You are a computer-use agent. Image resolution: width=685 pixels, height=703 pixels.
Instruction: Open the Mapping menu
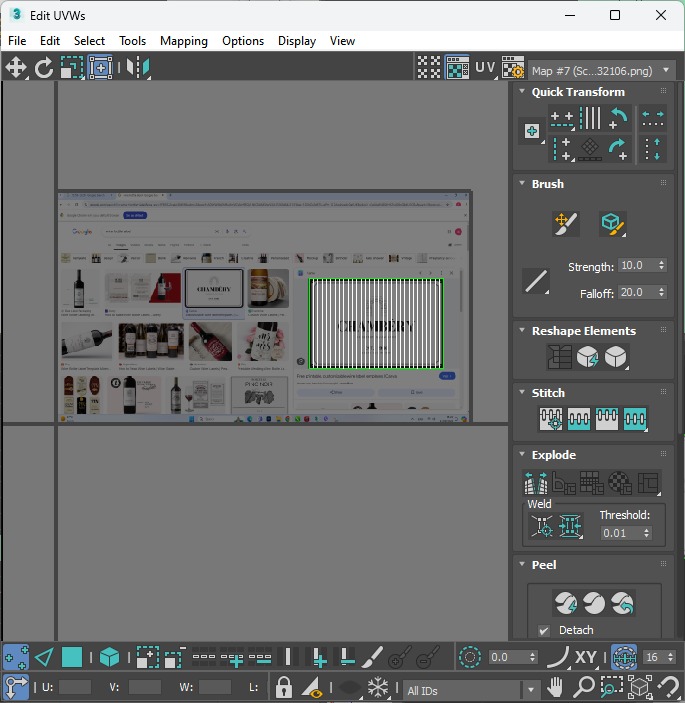(x=184, y=41)
